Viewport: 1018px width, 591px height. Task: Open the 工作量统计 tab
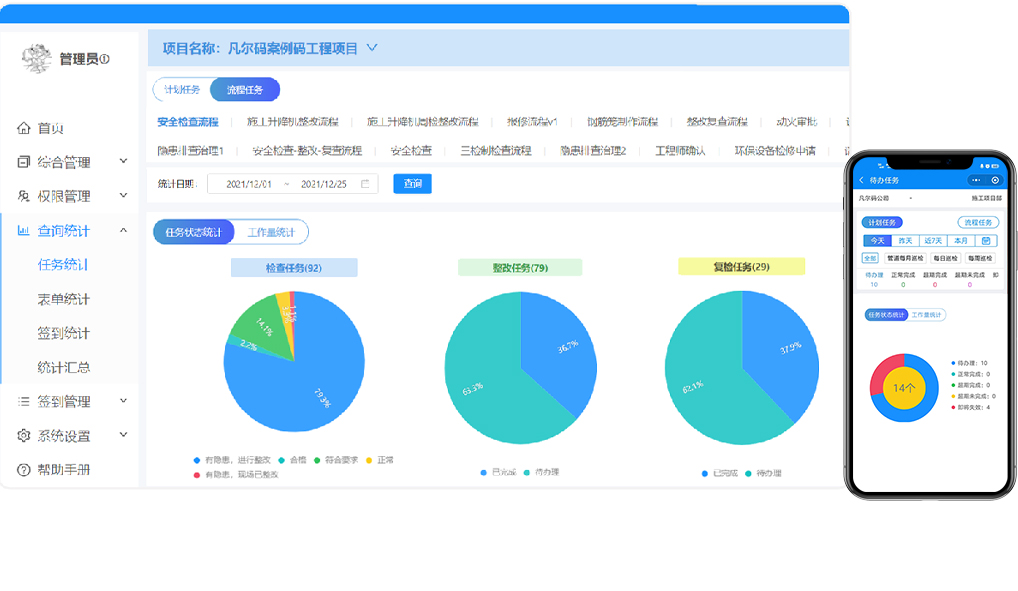pos(269,231)
